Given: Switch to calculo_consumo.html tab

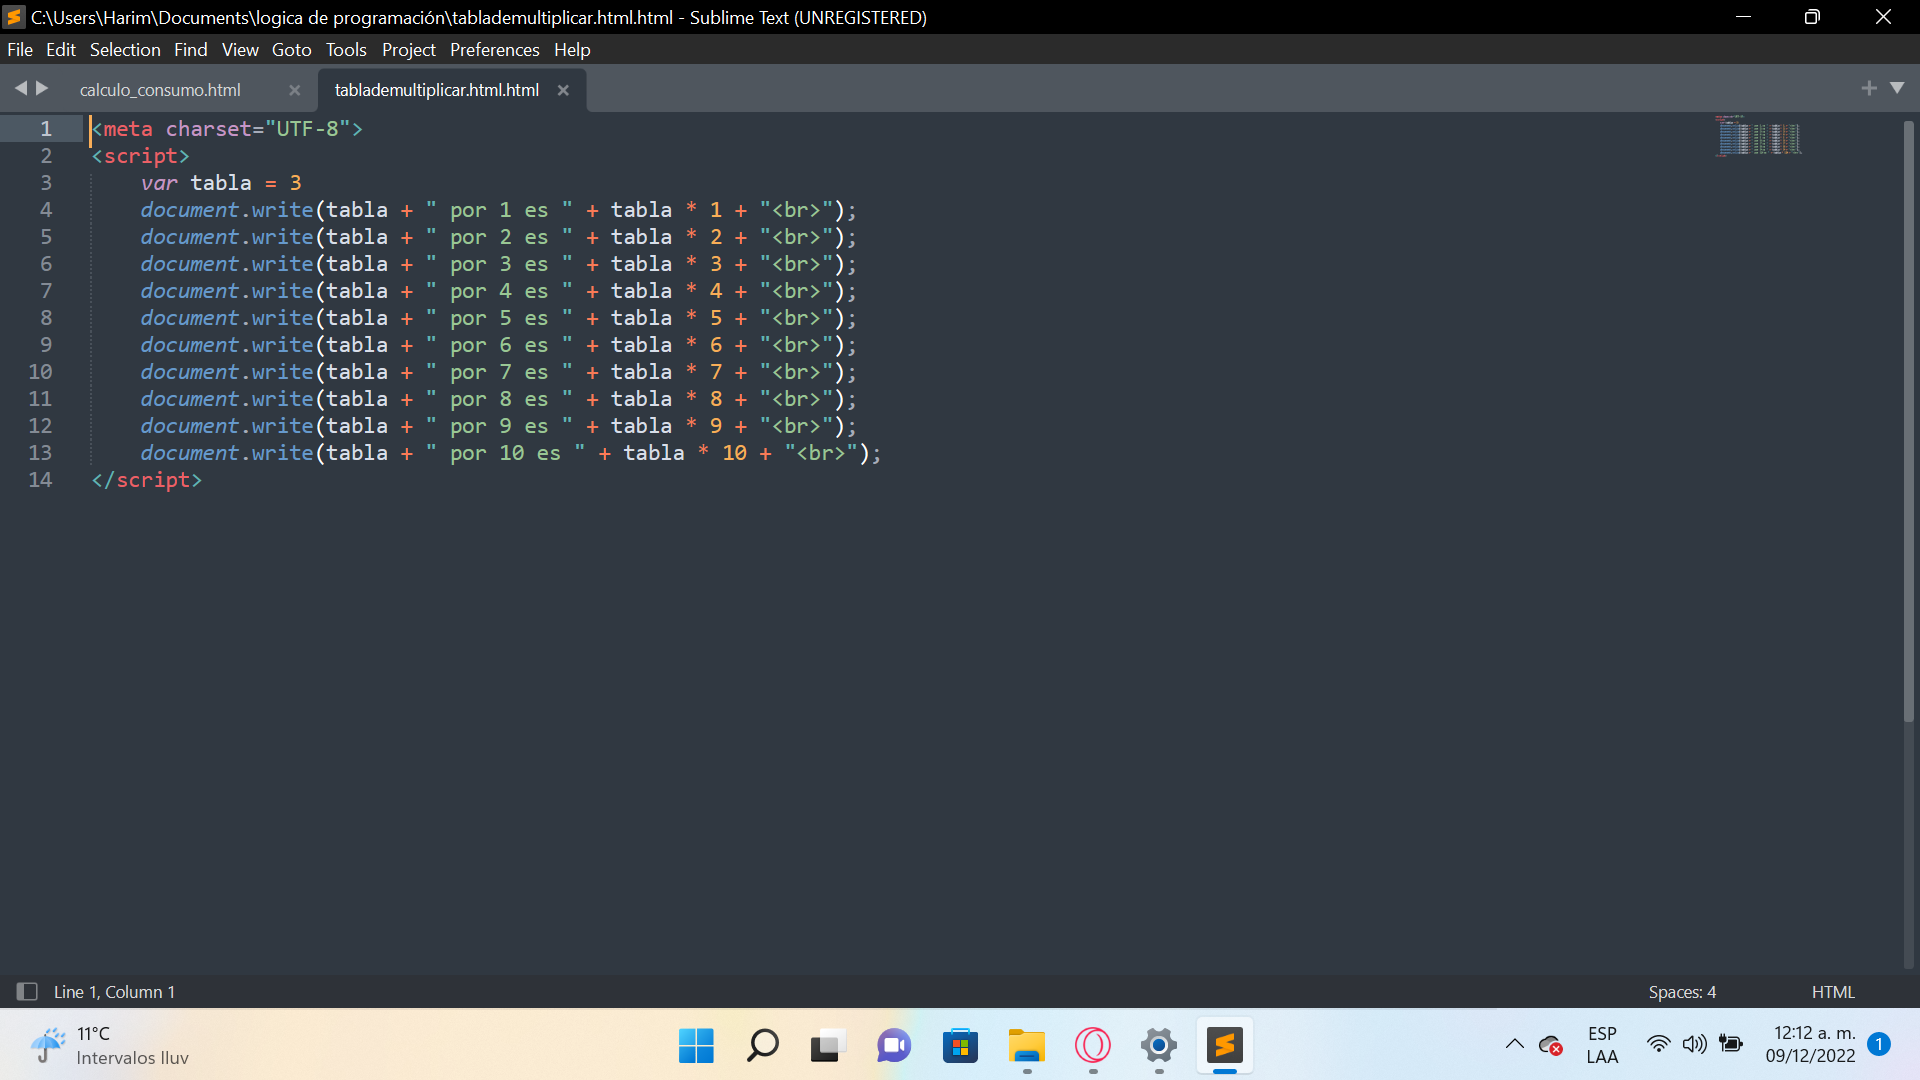Looking at the screenshot, I should 160,90.
